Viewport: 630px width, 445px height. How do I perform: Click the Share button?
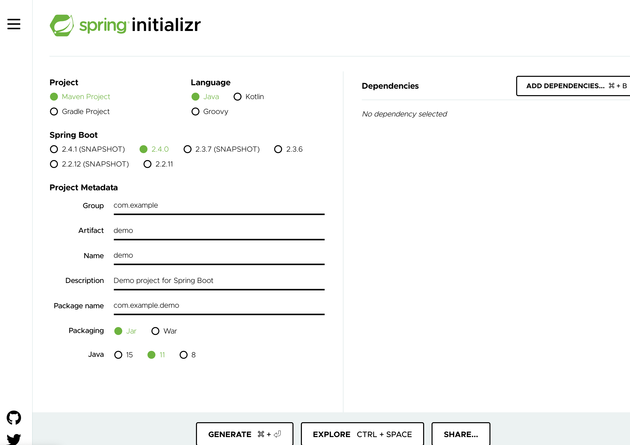(461, 434)
